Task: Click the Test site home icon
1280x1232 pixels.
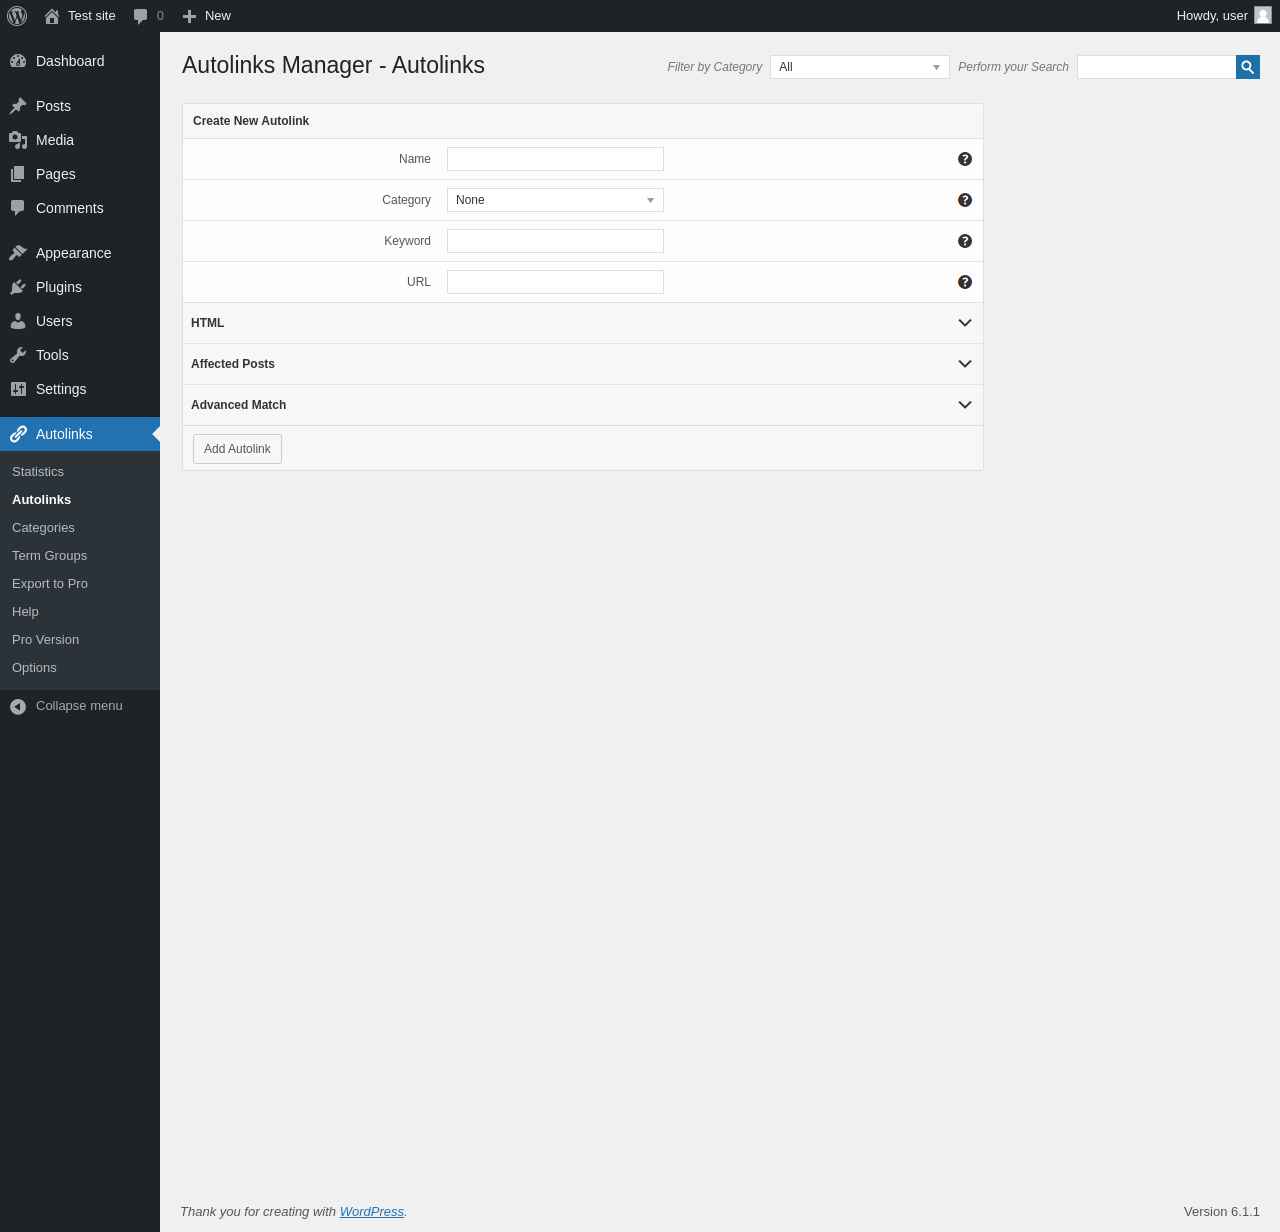Action: click(52, 16)
